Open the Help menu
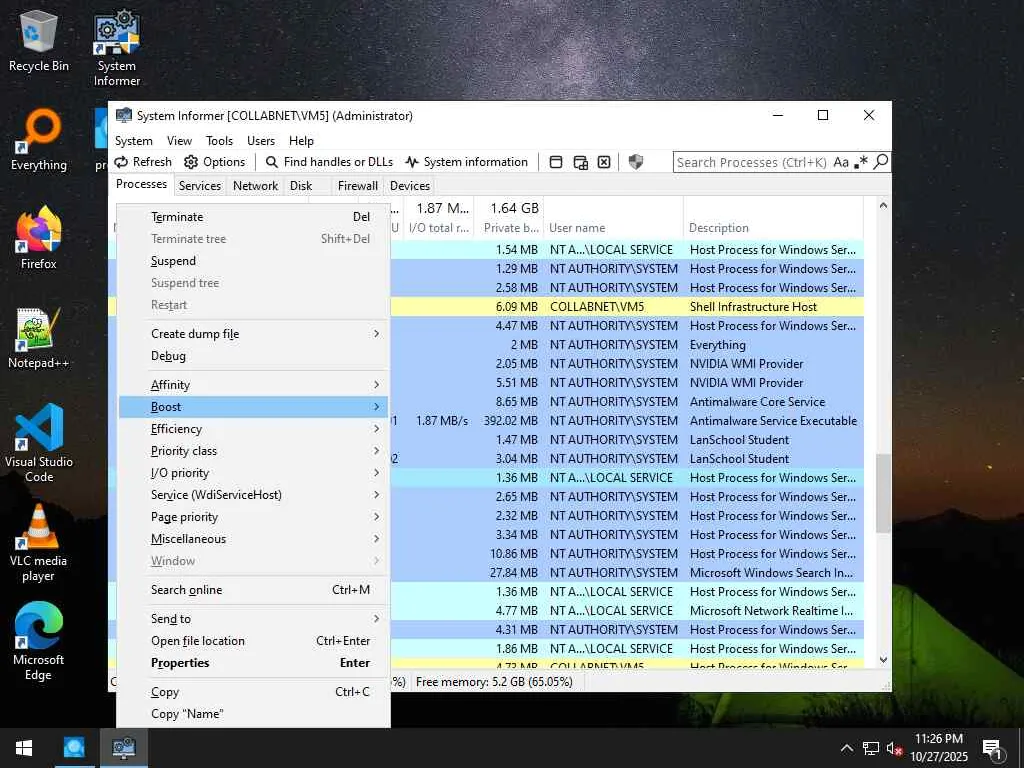The width and height of the screenshot is (1024, 768). pos(301,140)
